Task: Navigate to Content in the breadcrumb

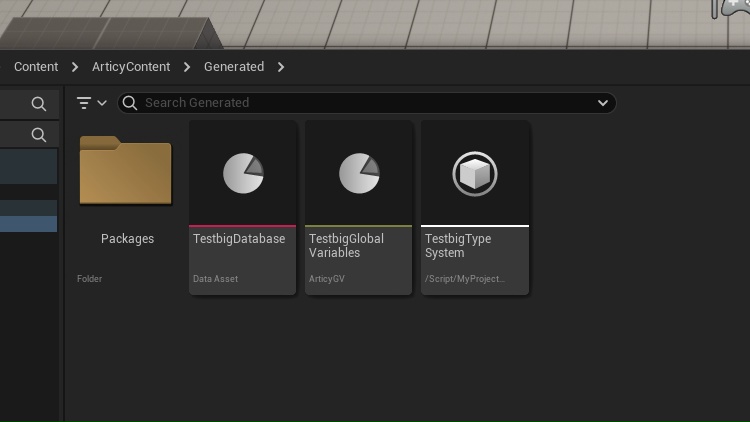Action: point(36,67)
